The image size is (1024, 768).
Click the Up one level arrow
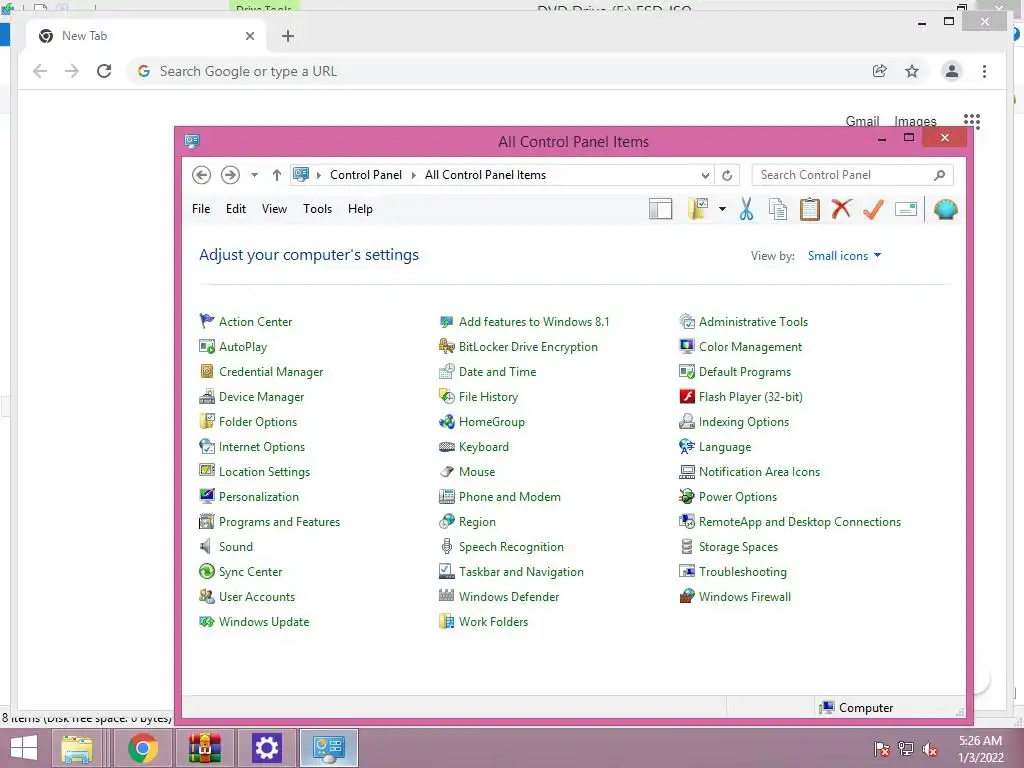(277, 175)
